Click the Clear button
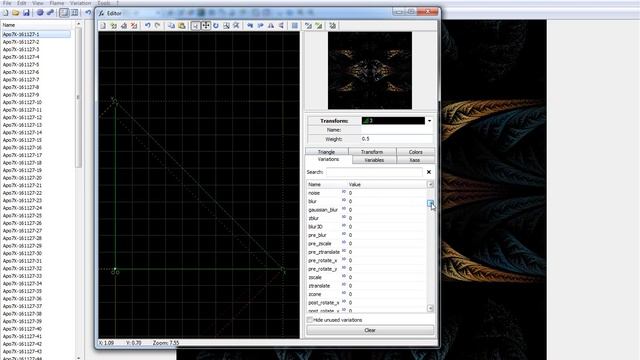Viewport: 640px width, 360px height. (370, 330)
